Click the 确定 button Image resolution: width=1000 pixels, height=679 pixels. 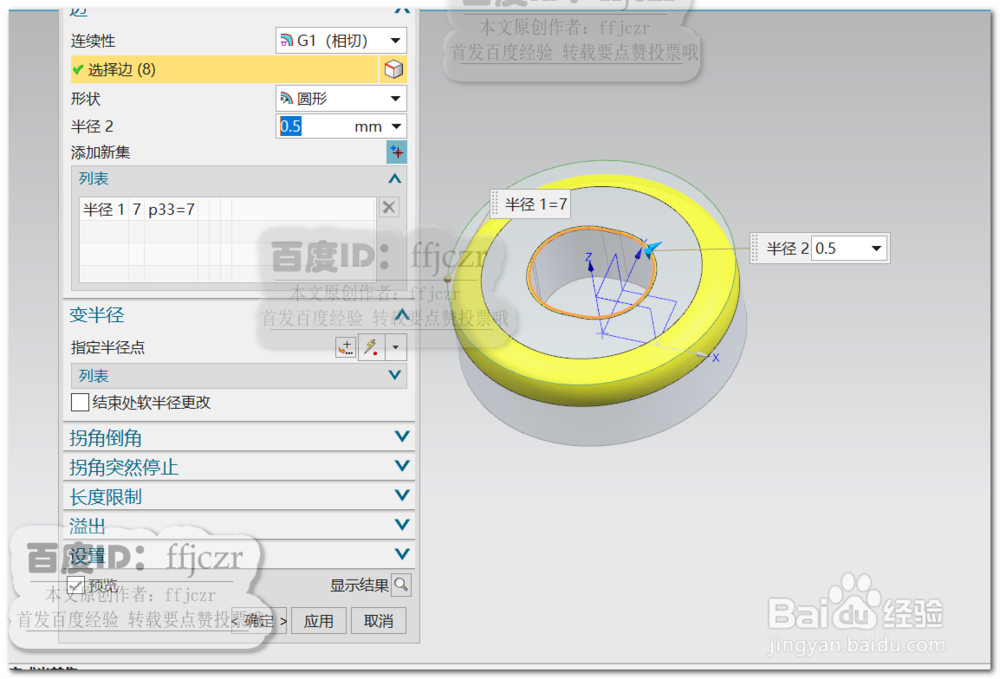(x=258, y=621)
